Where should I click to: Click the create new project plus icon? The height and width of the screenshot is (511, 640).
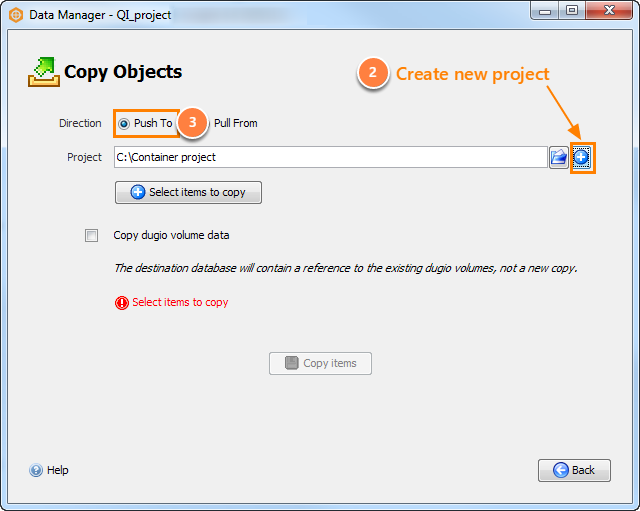[x=581, y=157]
